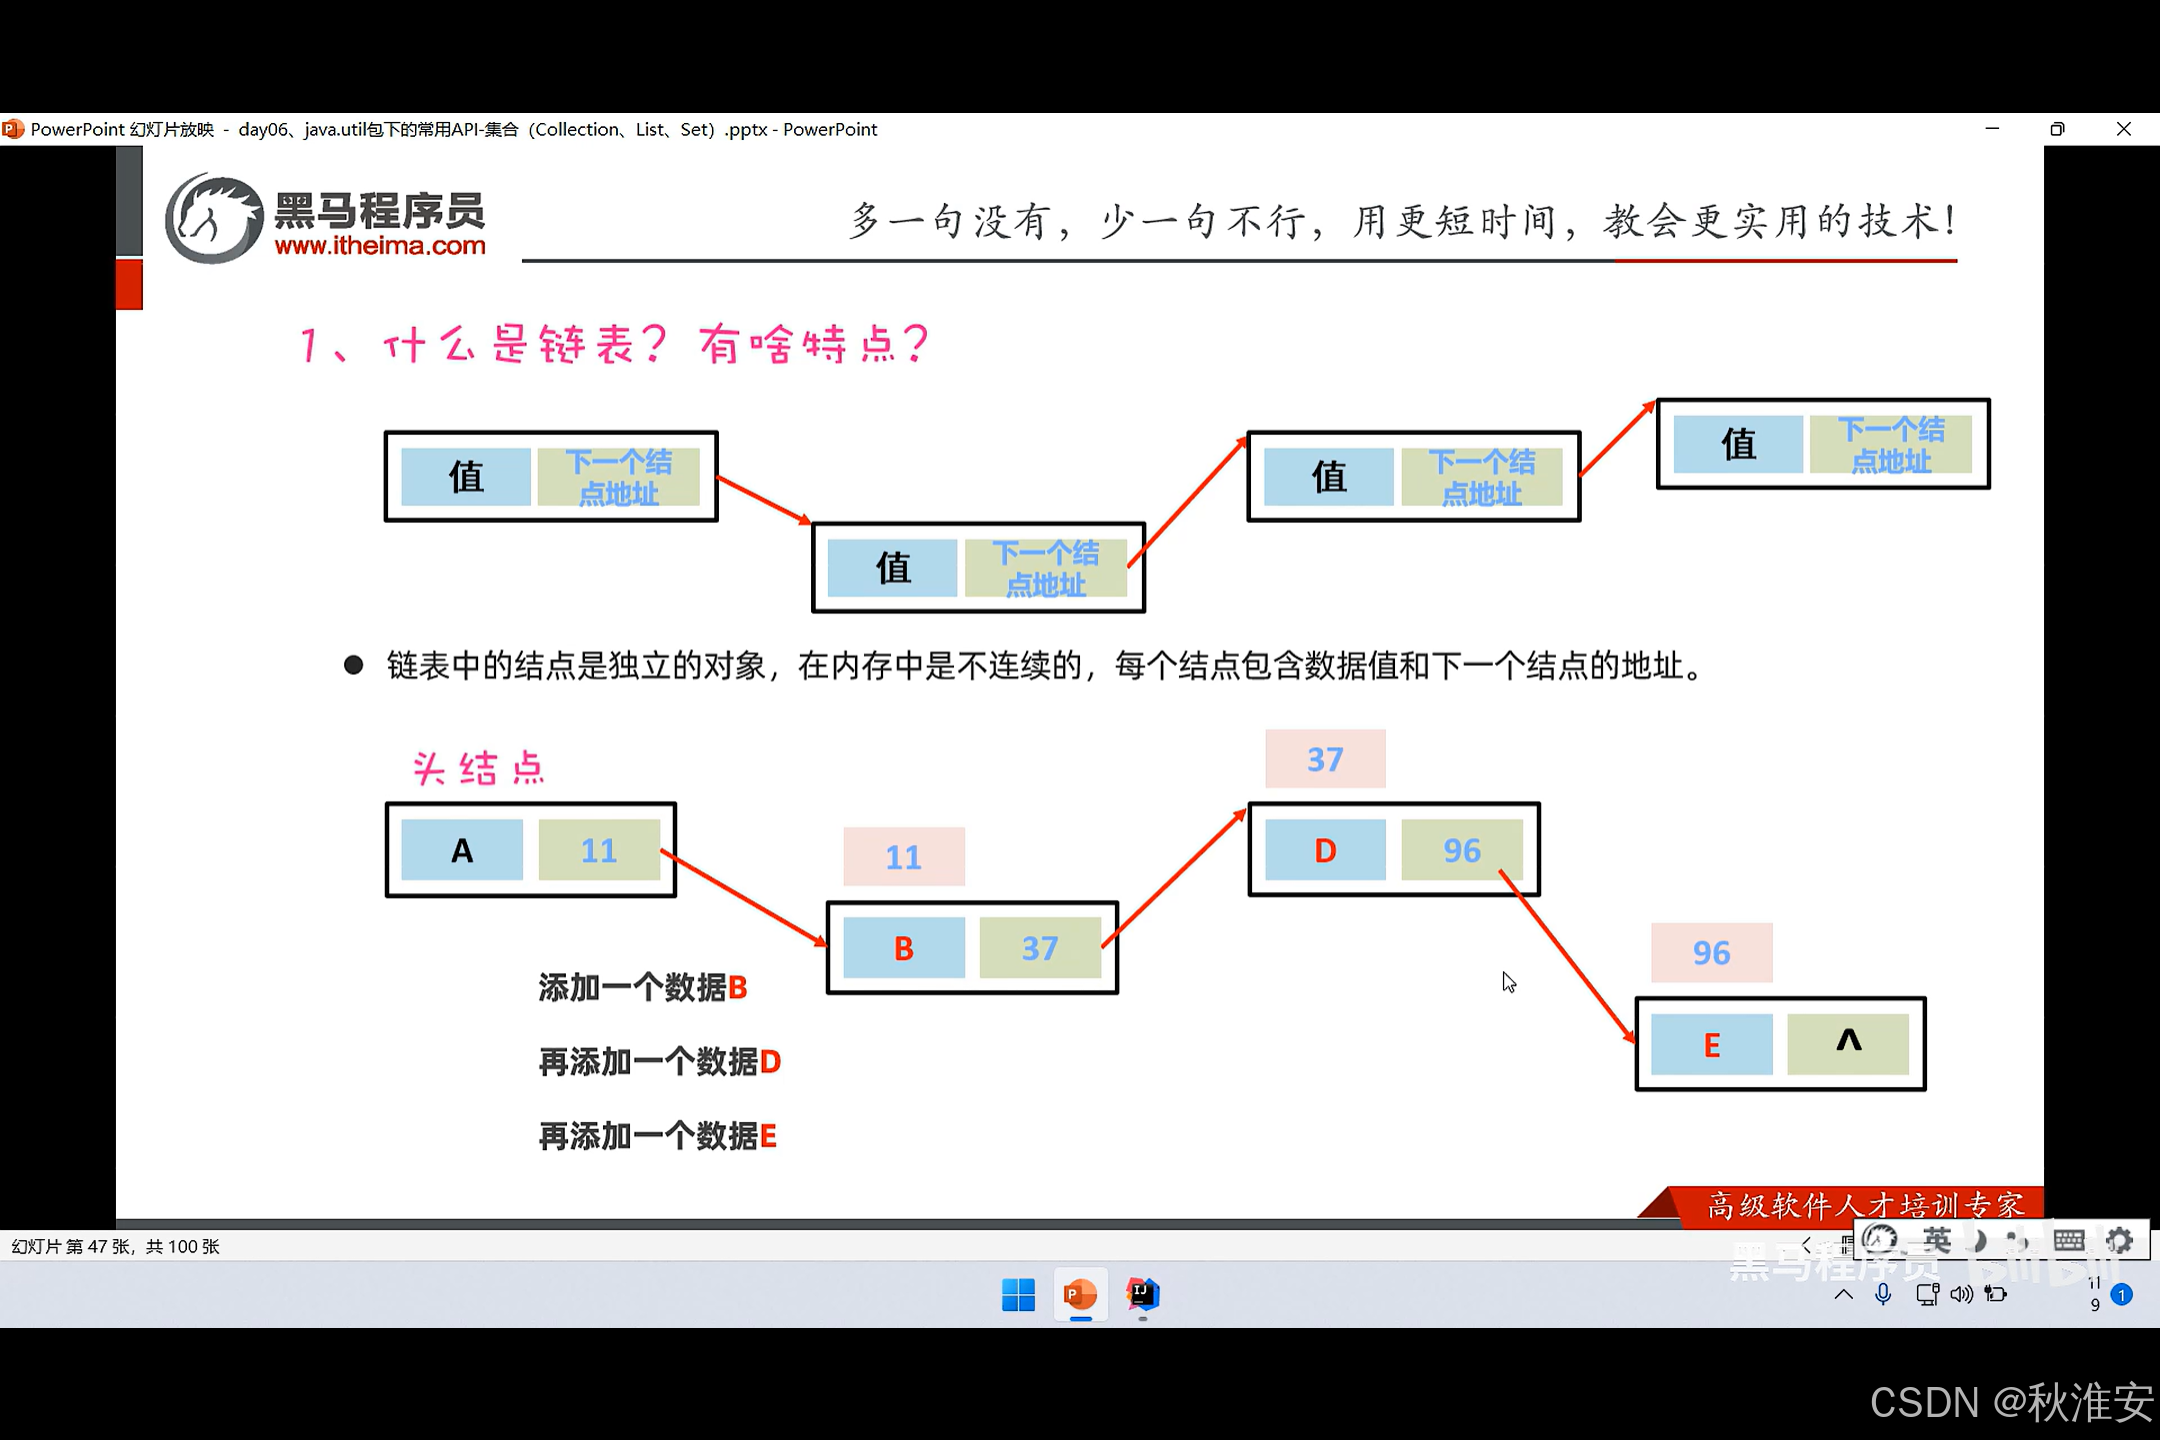The image size is (2160, 1440).
Task: Click the www.itheima.com logo text
Action: pyautogui.click(x=380, y=246)
